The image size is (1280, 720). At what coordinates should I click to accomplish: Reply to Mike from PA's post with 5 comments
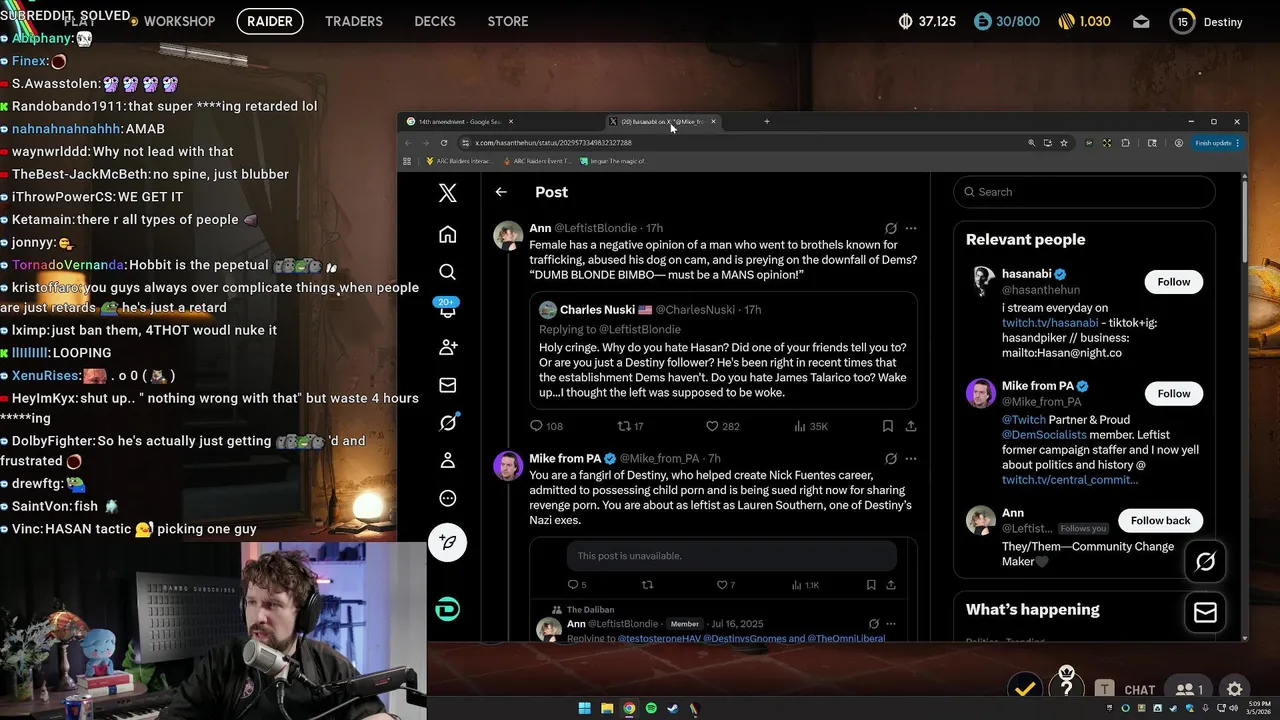coord(577,585)
